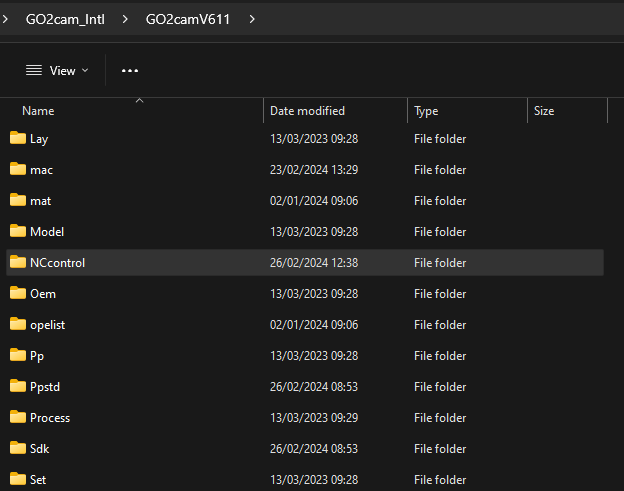Image resolution: width=624 pixels, height=491 pixels.
Task: Expand chevron before GO2cam_Intl breadcrumb
Action: (x=6, y=19)
